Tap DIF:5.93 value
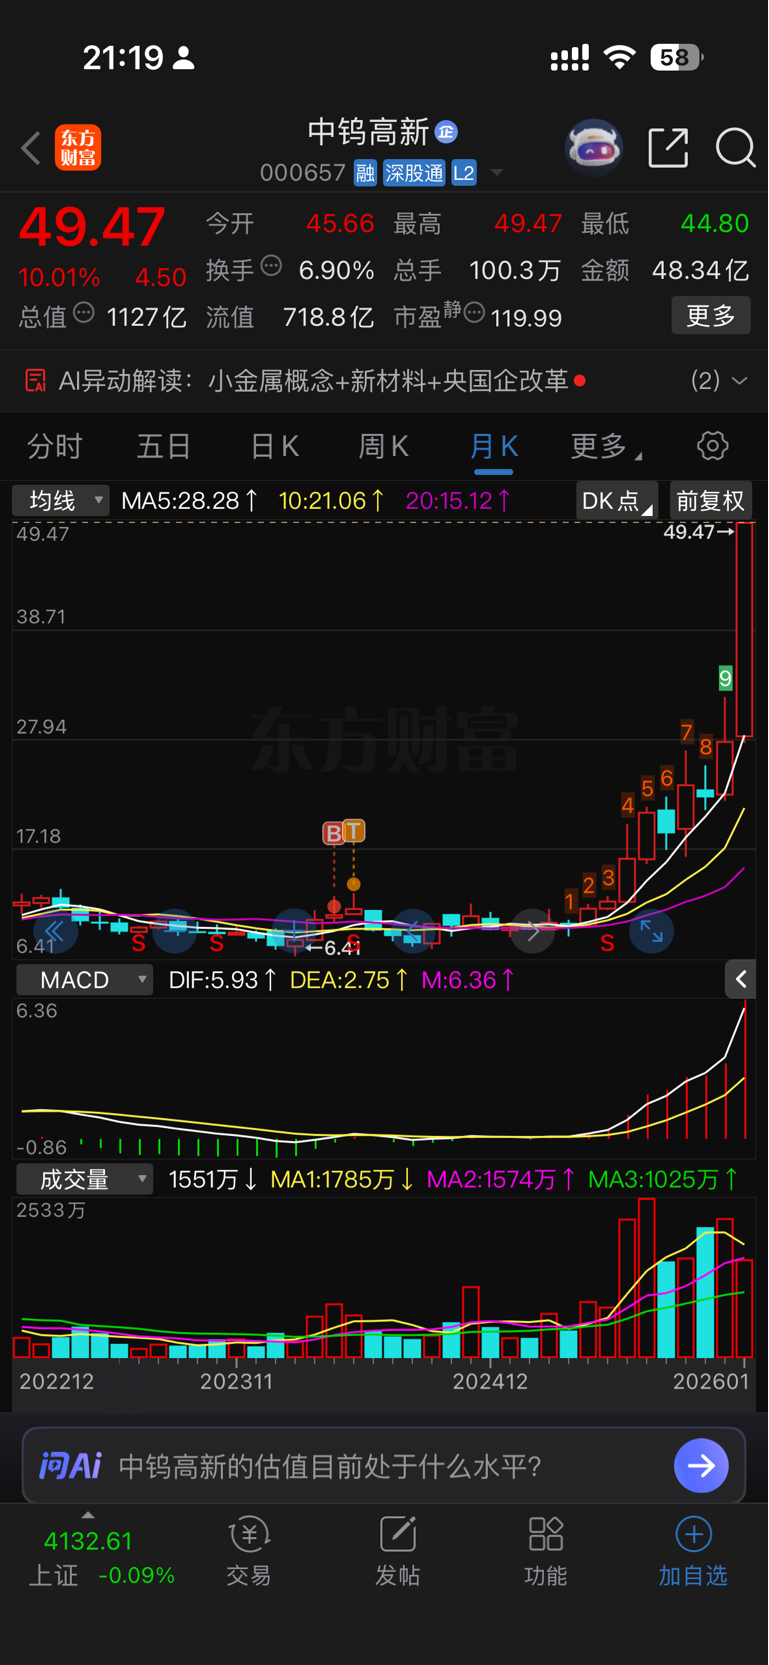Image resolution: width=769 pixels, height=1665 pixels. (x=223, y=980)
